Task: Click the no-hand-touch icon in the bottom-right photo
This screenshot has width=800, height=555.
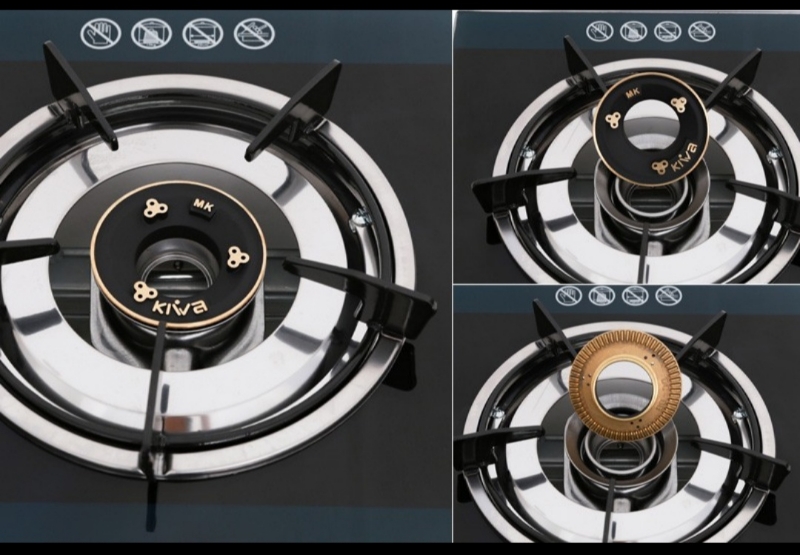Action: (569, 296)
